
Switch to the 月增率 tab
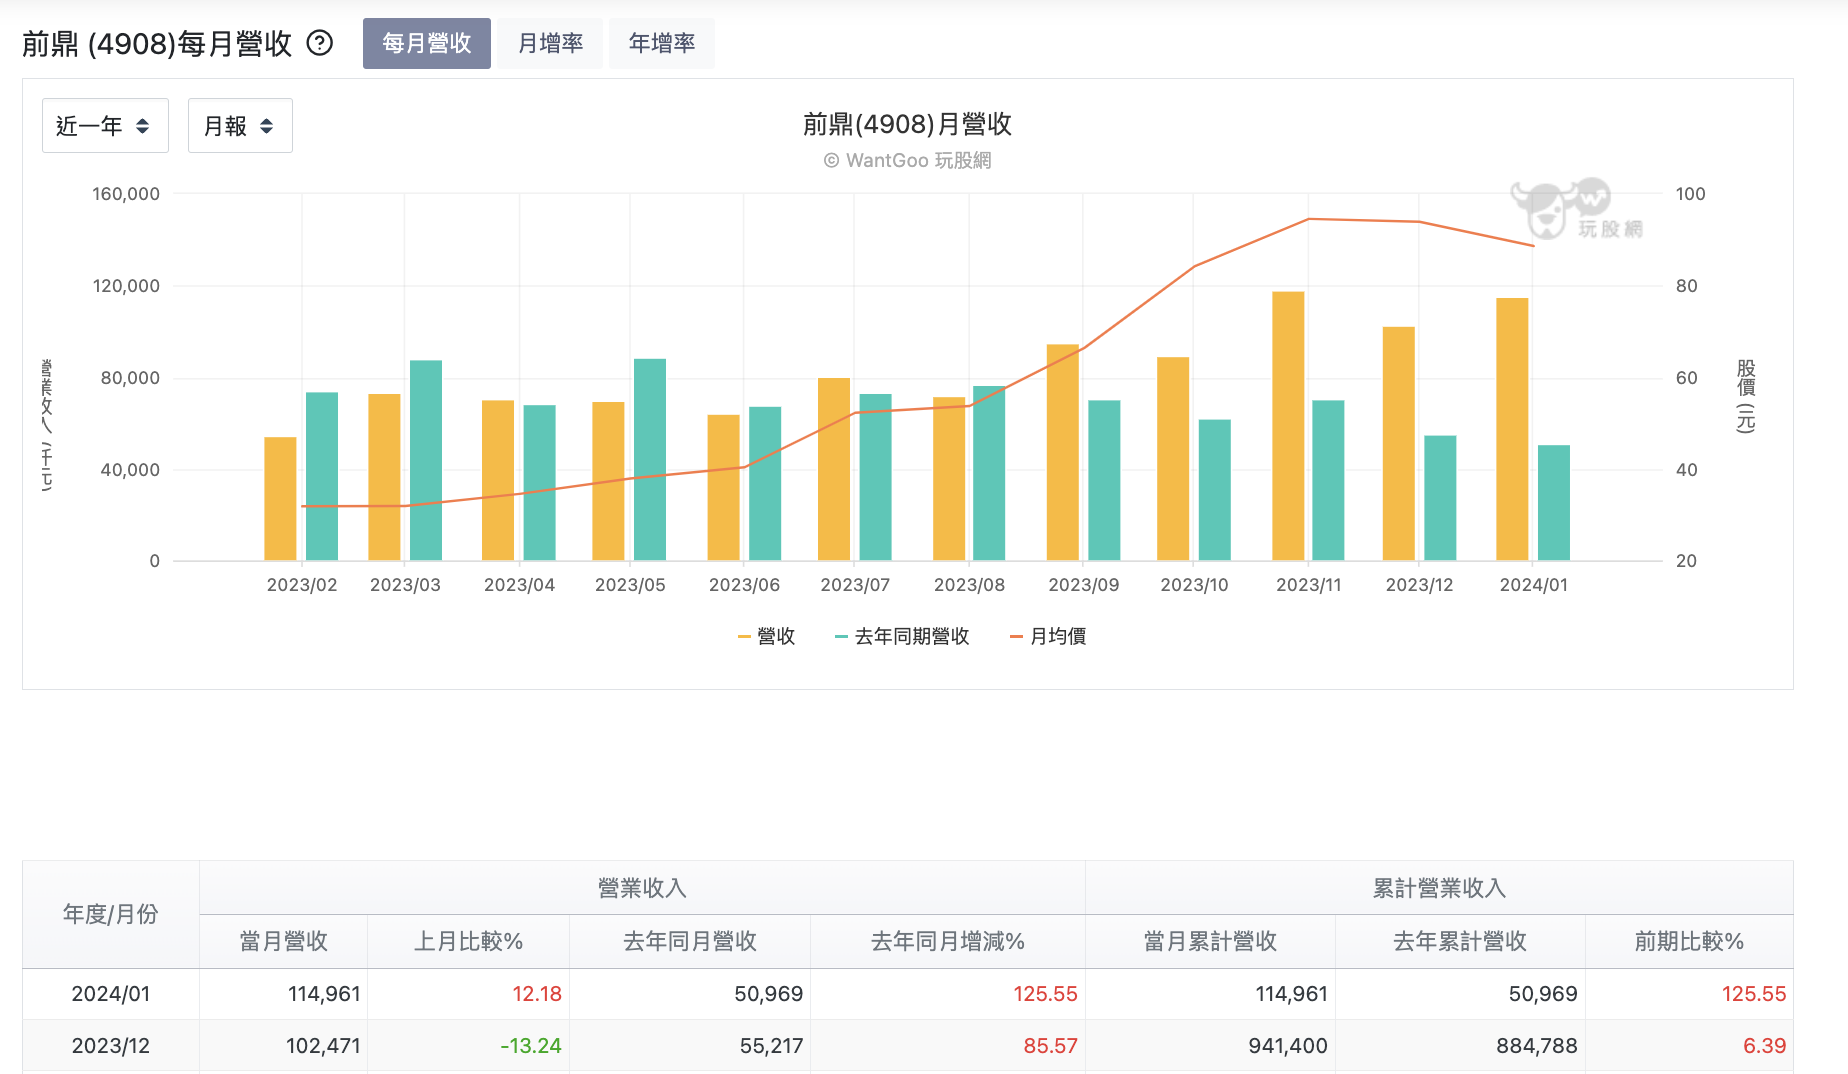(x=551, y=43)
